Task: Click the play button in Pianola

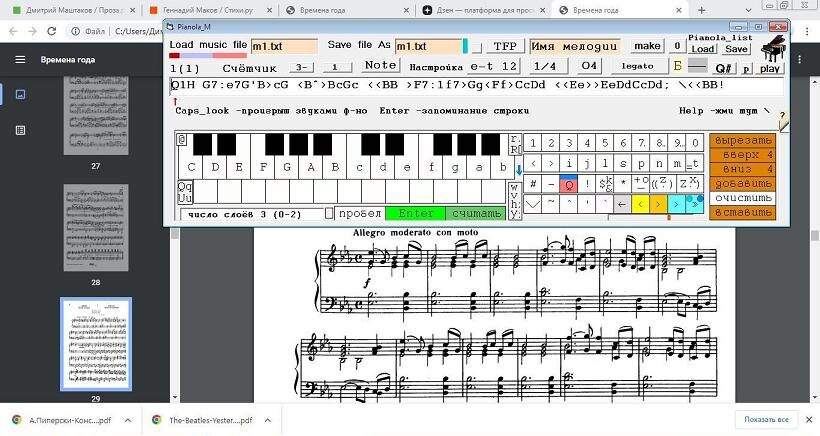Action: click(770, 68)
